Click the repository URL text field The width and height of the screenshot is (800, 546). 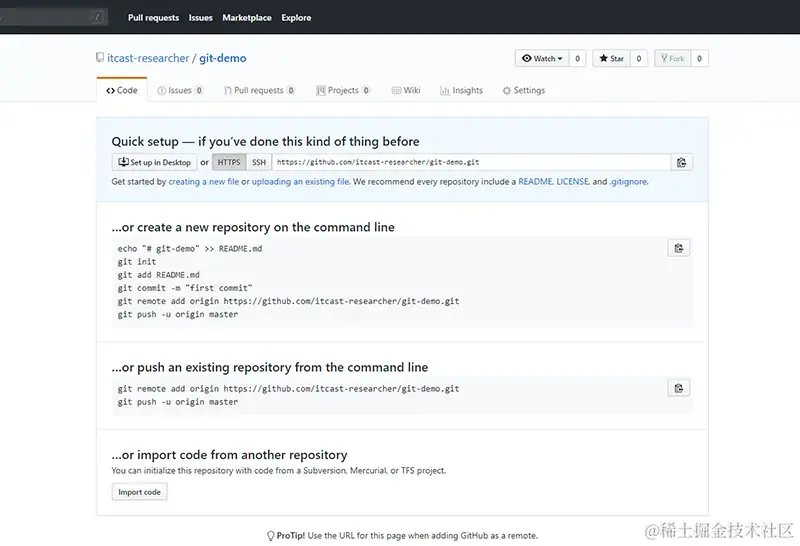point(470,163)
